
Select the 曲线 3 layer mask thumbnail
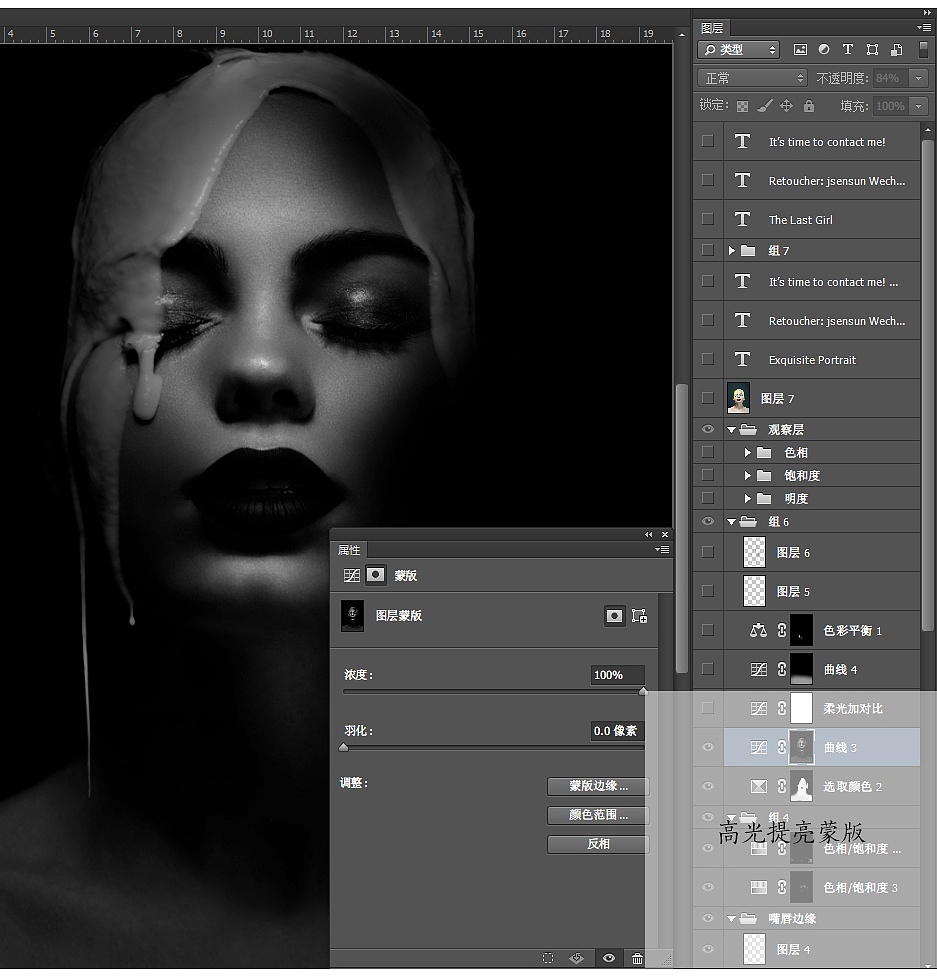(801, 747)
